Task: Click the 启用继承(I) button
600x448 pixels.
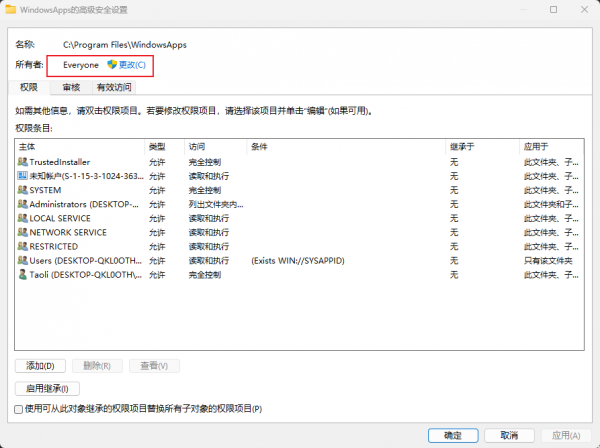Action: [x=47, y=389]
